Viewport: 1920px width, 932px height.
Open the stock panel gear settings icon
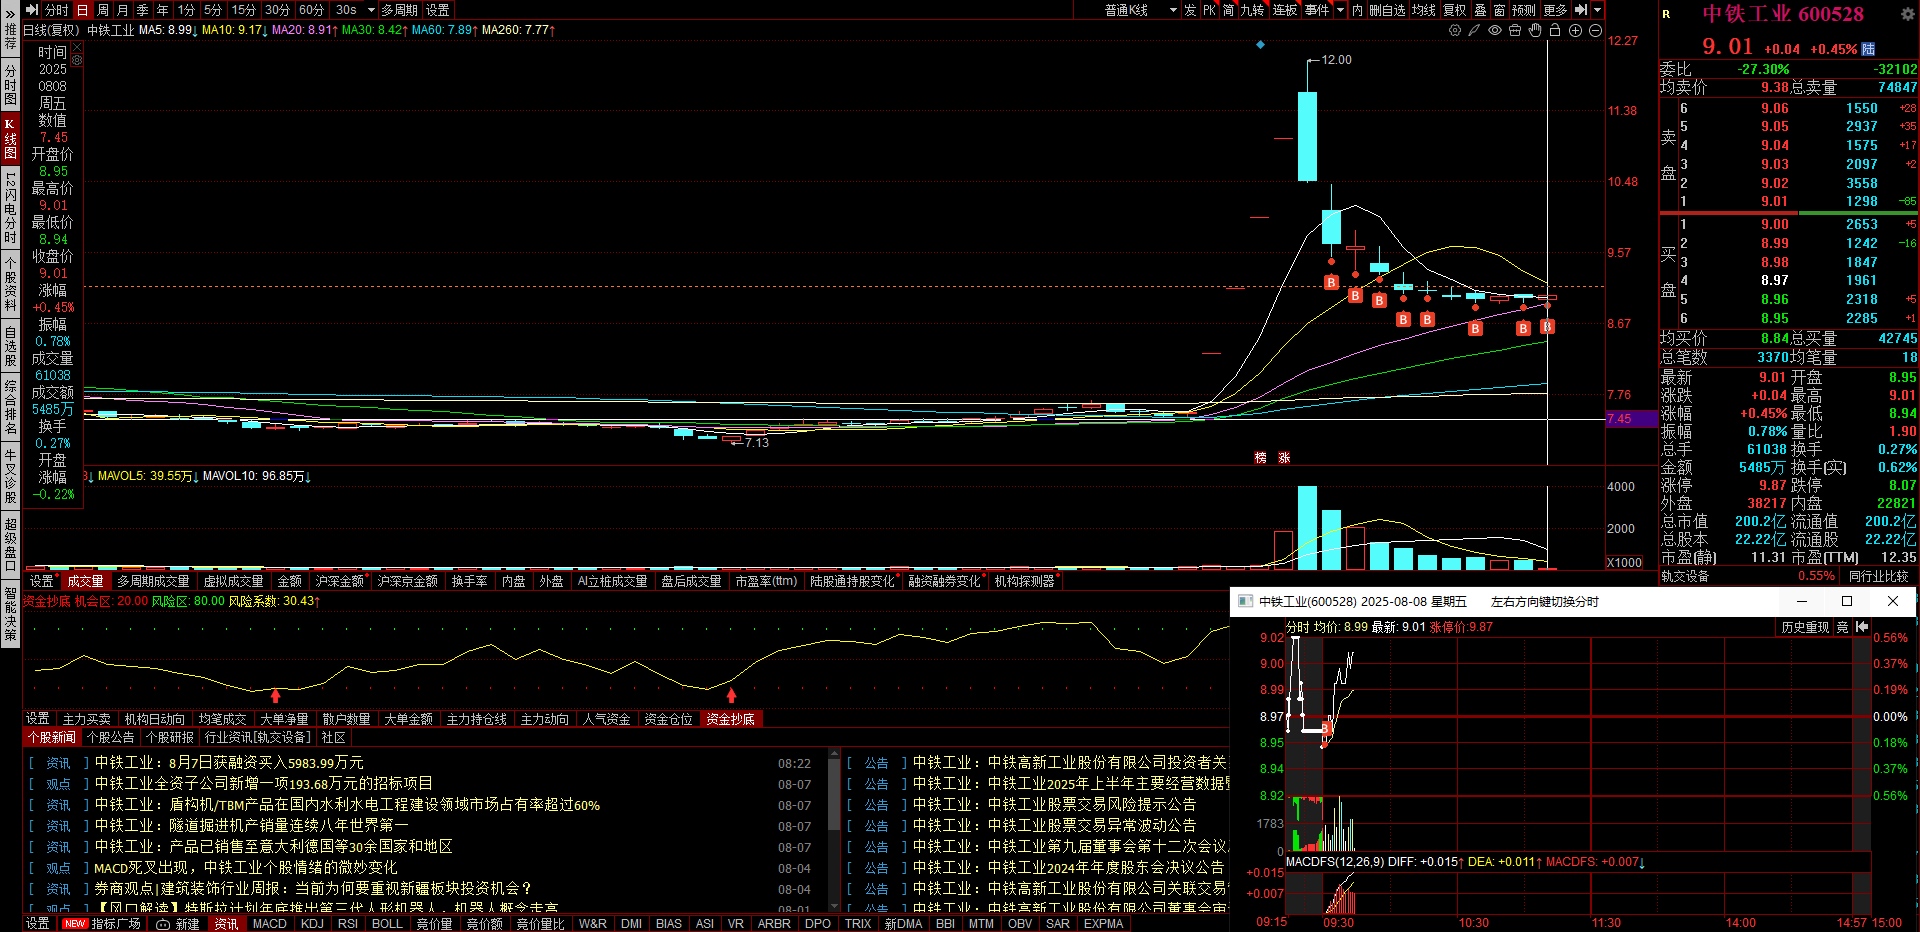click(1907, 14)
